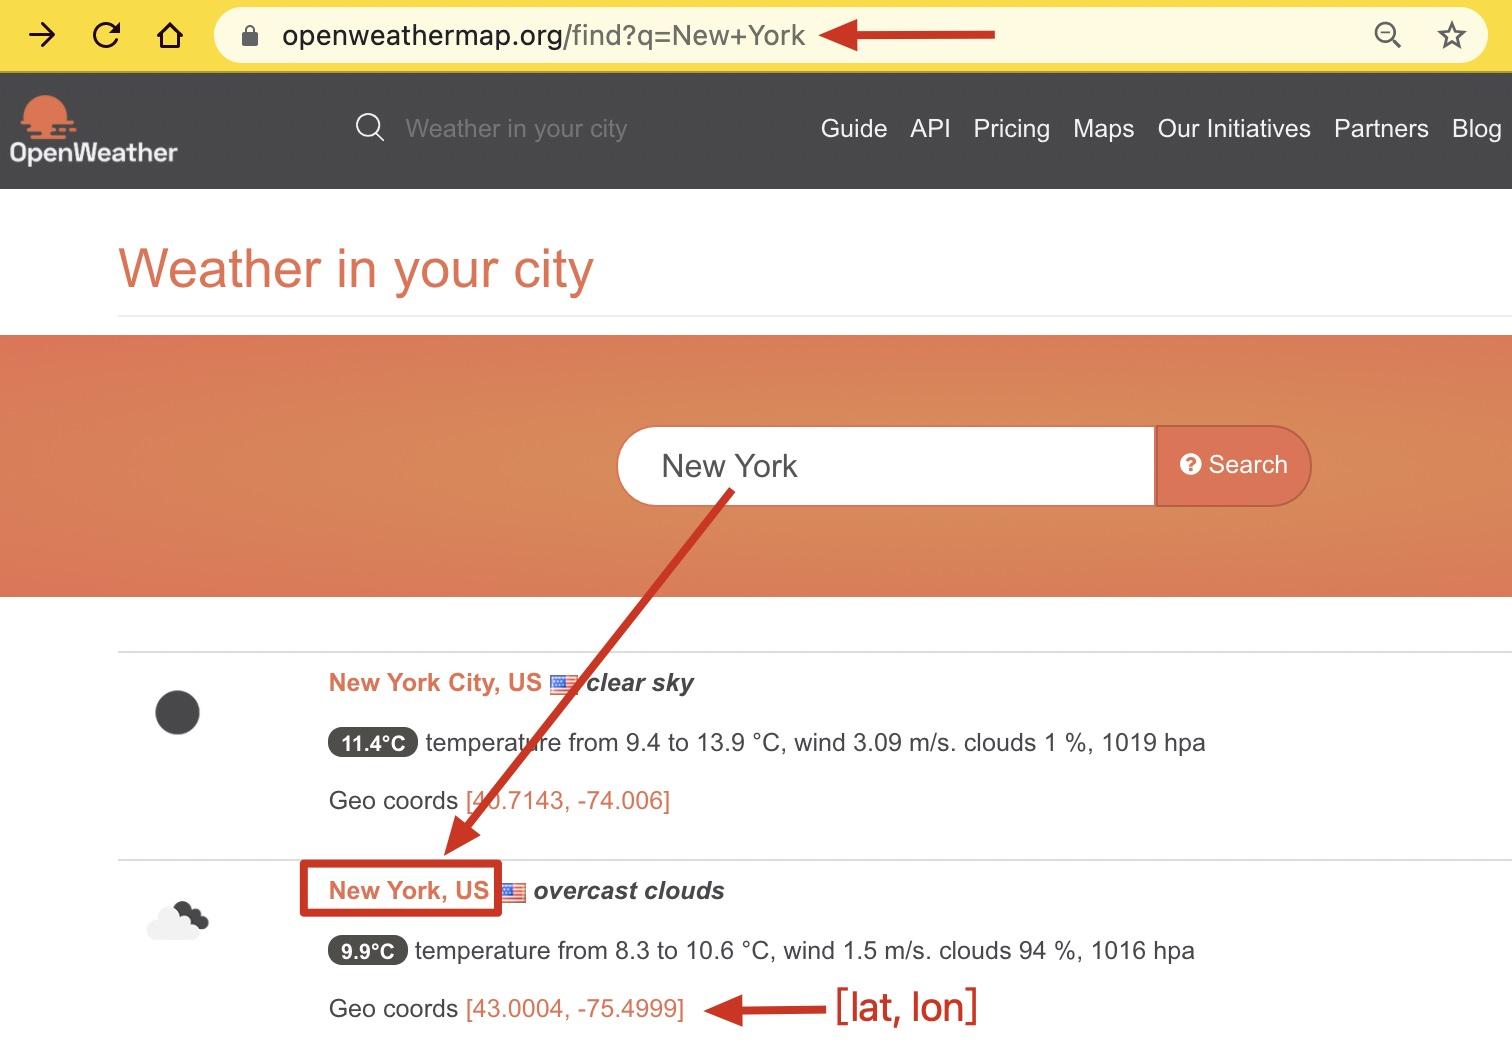Open the Maps menu item

pyautogui.click(x=1104, y=129)
